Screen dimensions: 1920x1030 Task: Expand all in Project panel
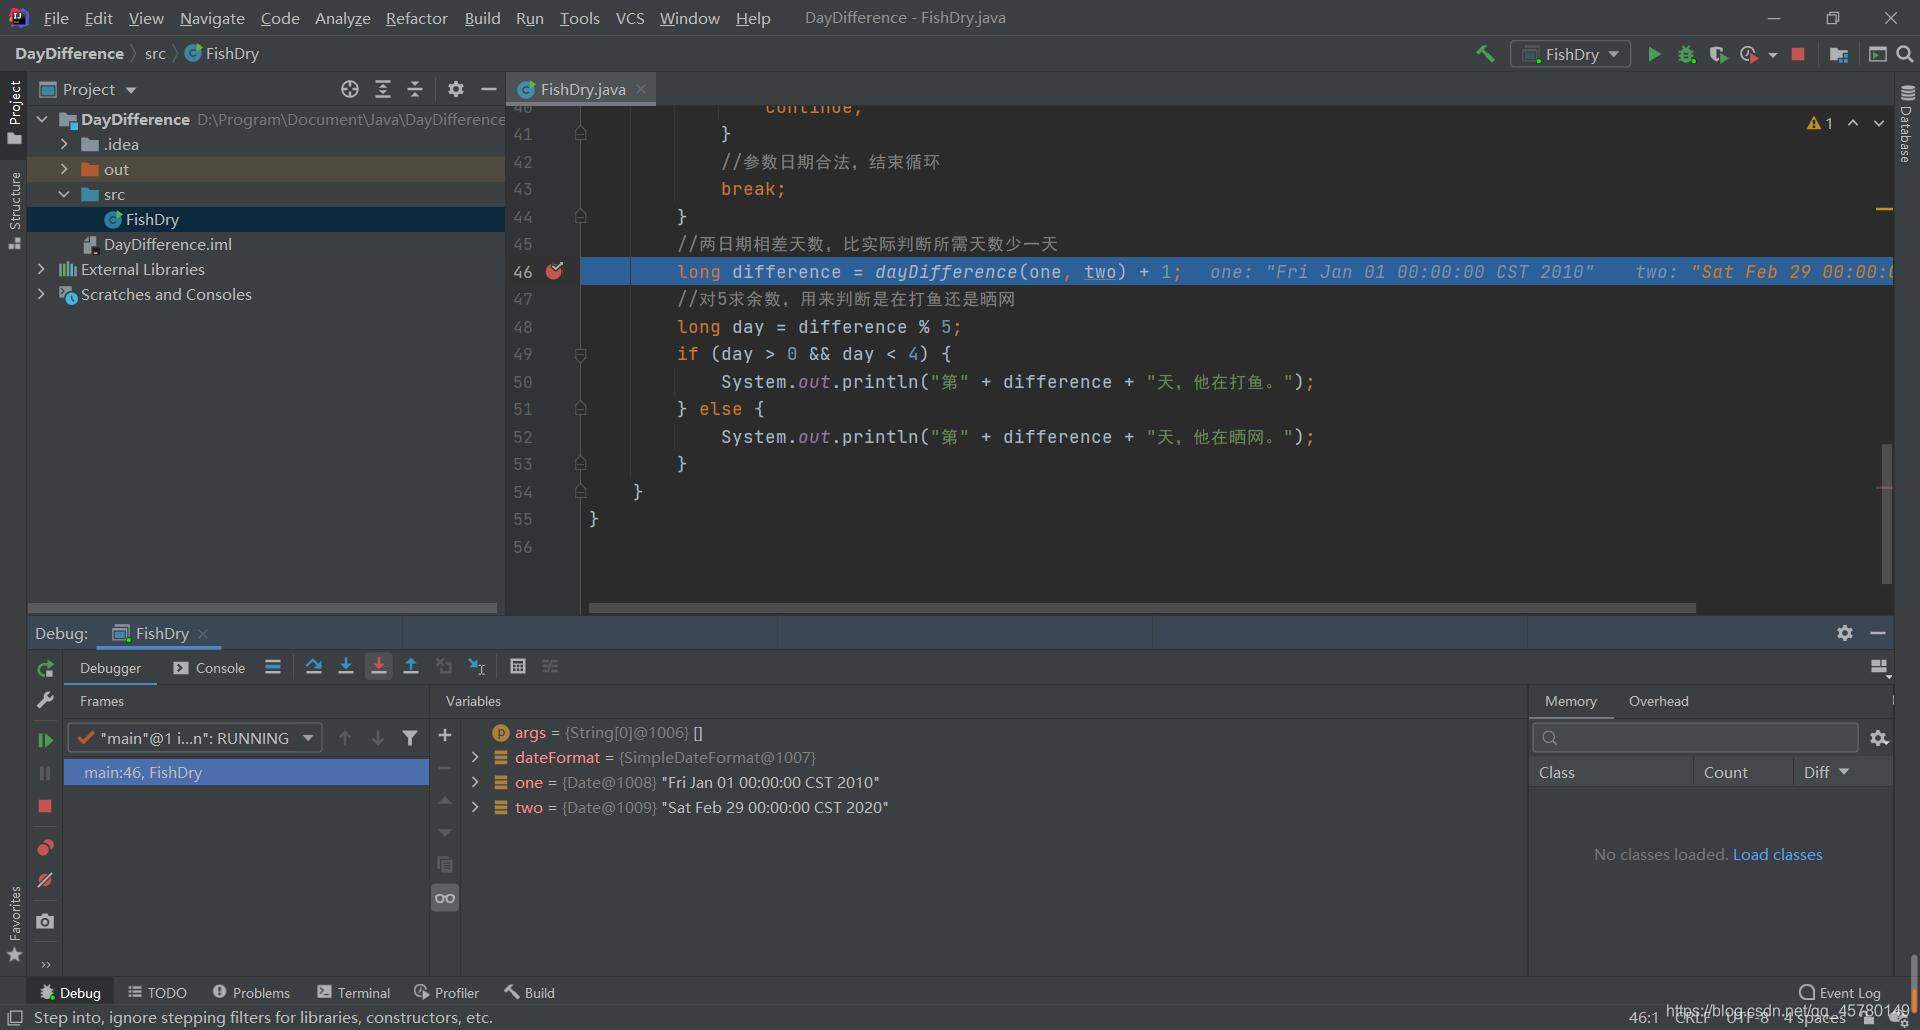click(382, 89)
